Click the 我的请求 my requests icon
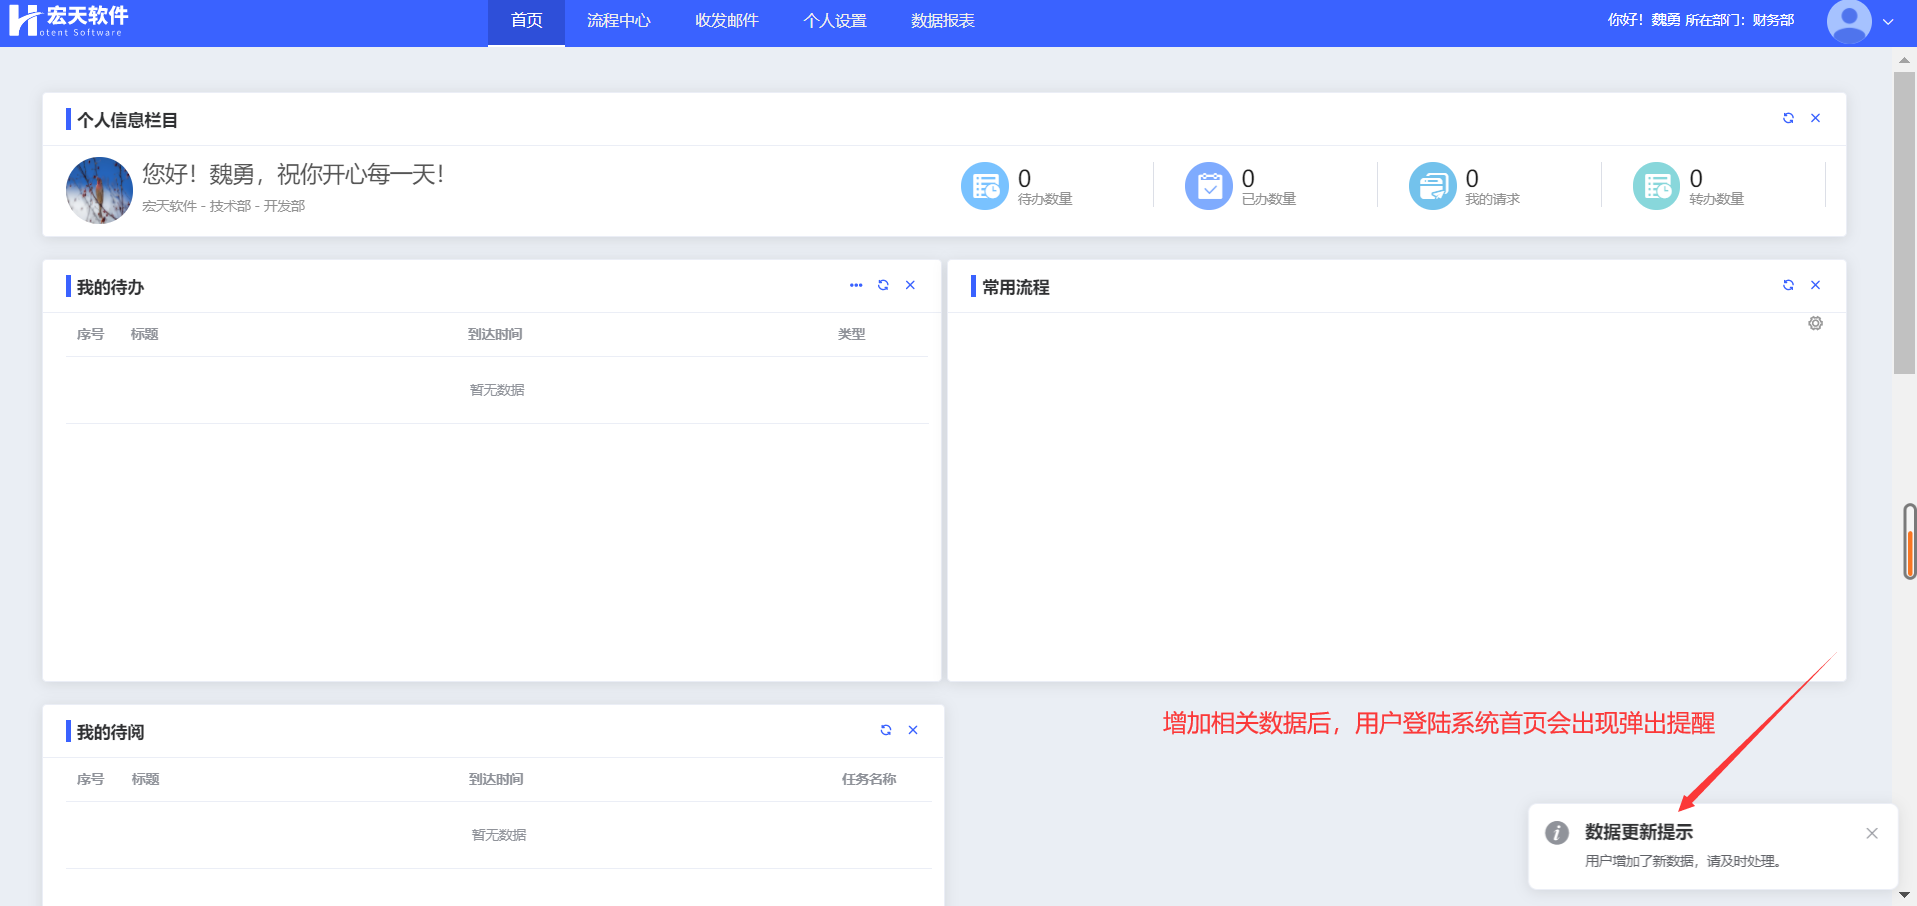1917x906 pixels. 1432,186
